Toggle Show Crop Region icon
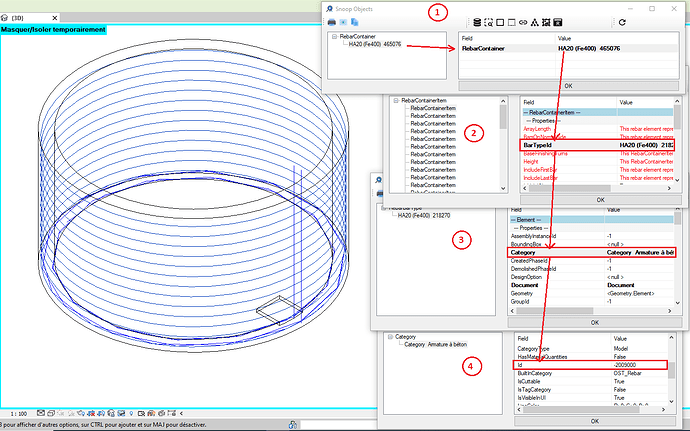Screen dimensions: 690x431 tap(101, 413)
